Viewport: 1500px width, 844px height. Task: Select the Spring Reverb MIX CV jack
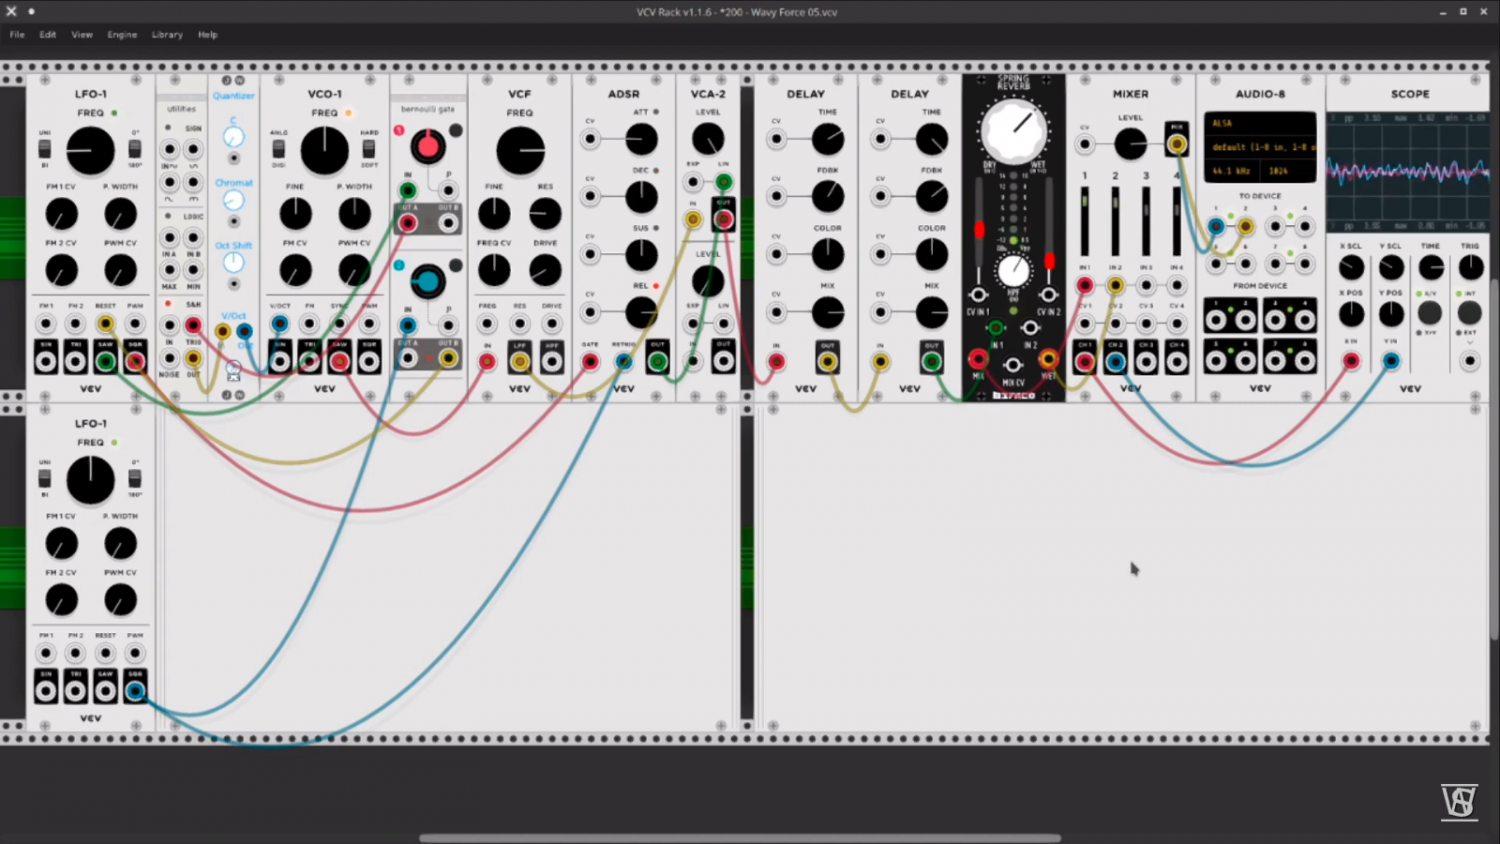1013,365
